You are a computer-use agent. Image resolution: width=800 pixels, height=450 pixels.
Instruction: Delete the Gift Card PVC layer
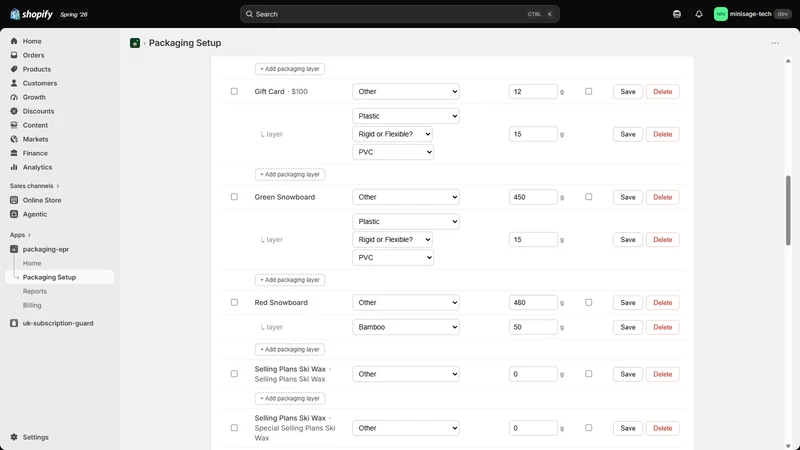pyautogui.click(x=662, y=134)
